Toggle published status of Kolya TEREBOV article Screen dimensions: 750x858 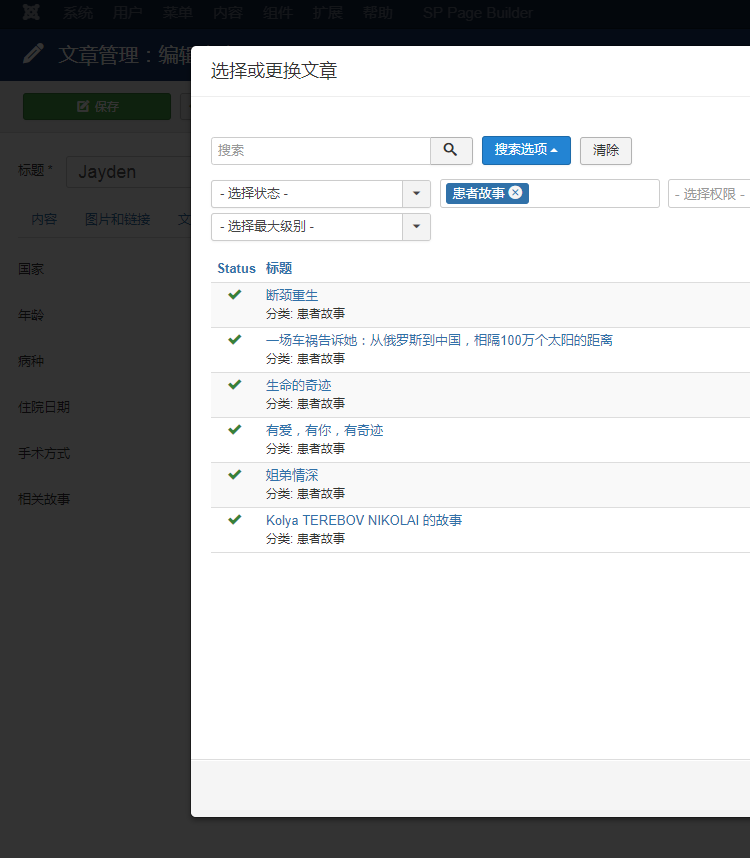coord(235,520)
